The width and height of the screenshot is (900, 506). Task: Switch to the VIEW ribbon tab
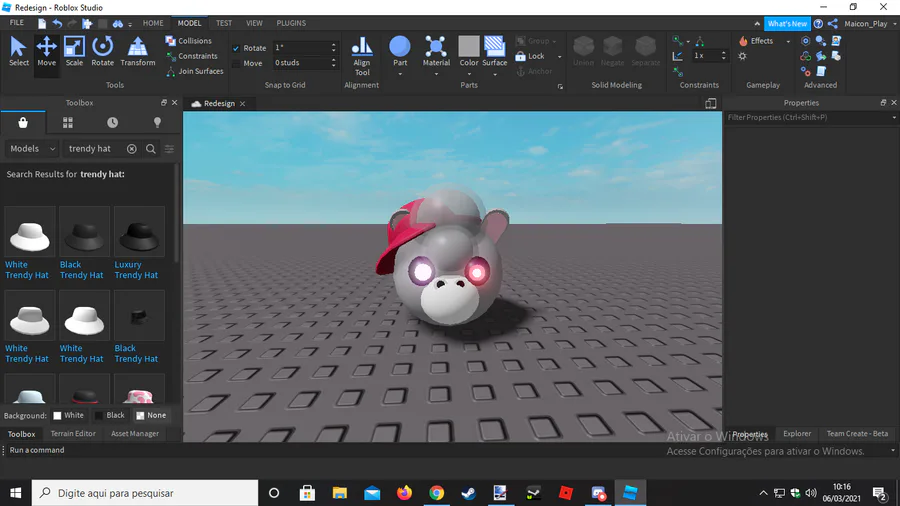254,23
